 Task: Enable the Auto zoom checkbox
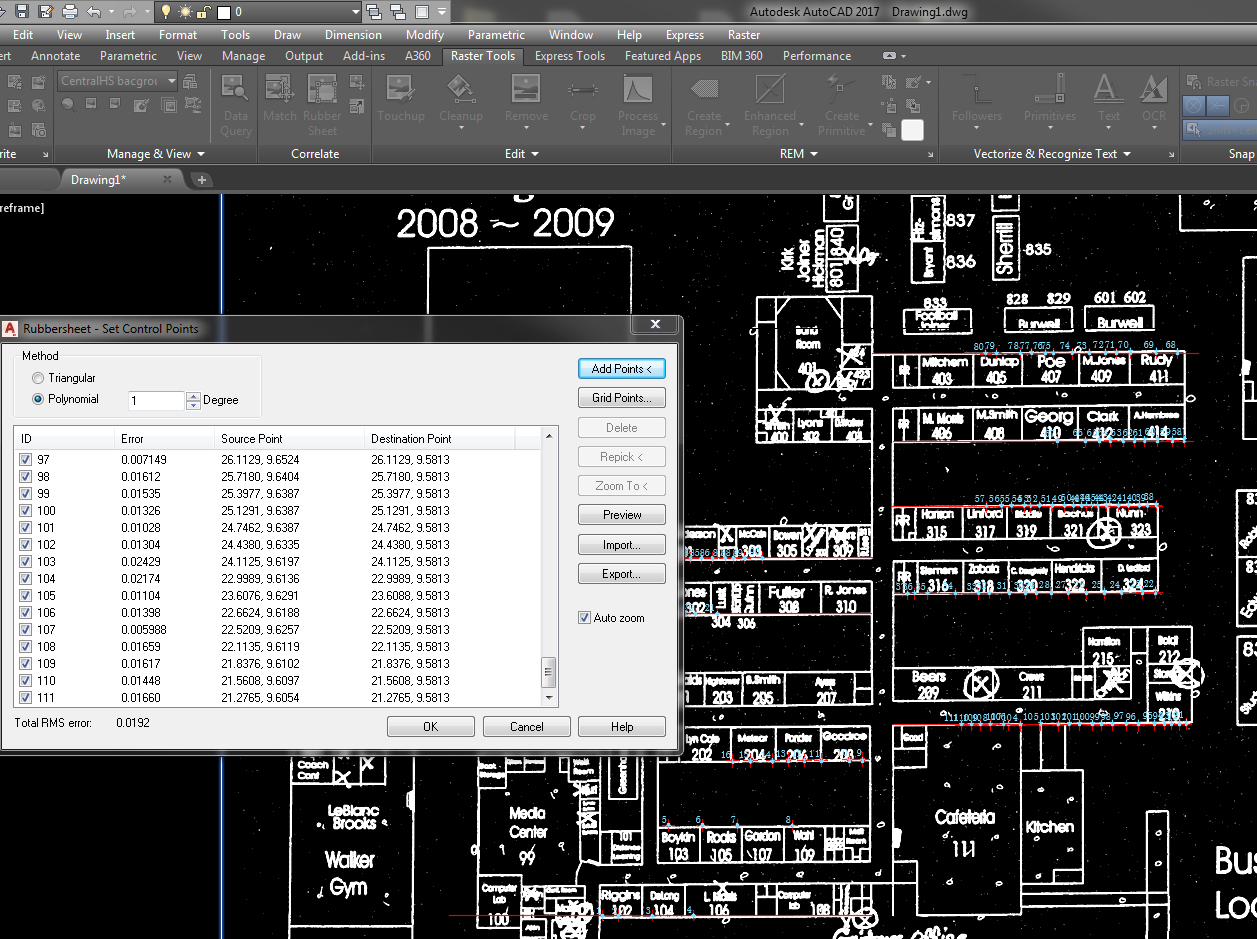(585, 617)
